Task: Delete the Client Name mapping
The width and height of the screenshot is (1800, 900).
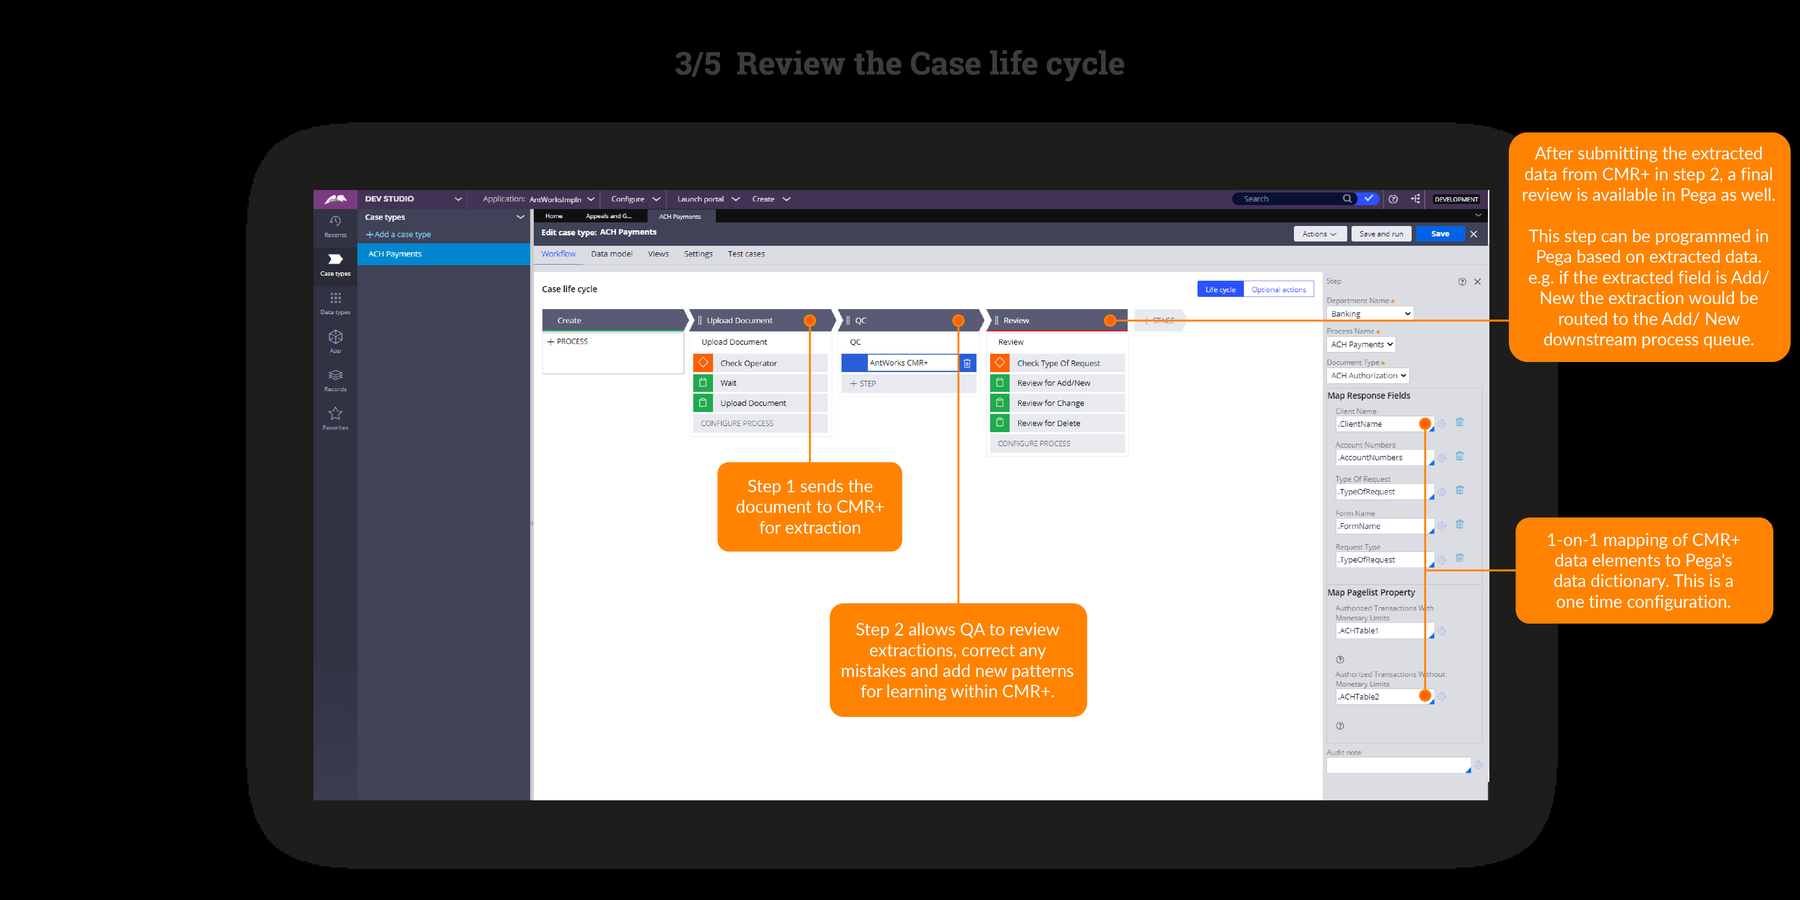Action: click(1460, 423)
